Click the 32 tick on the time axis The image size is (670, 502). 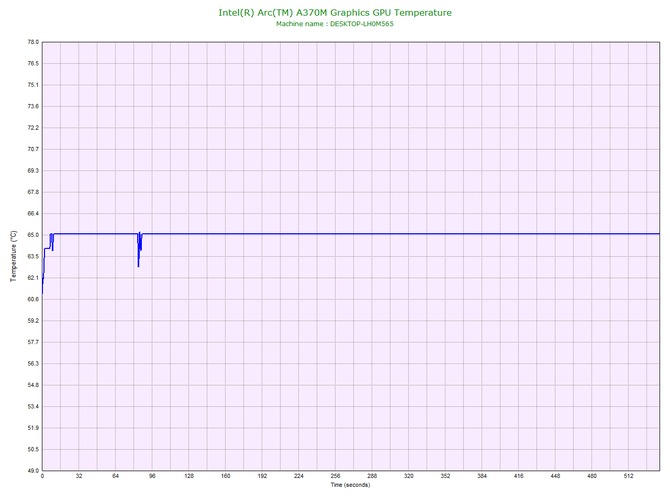(x=79, y=476)
